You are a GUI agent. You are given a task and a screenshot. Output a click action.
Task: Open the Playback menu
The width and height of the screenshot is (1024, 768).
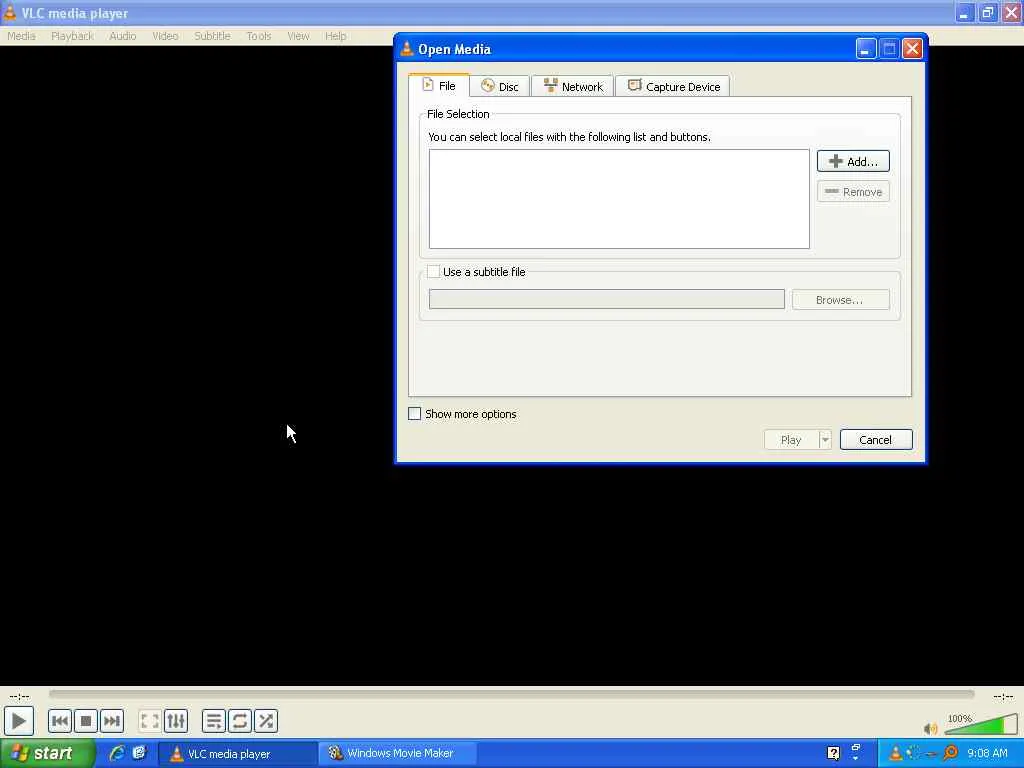[72, 36]
